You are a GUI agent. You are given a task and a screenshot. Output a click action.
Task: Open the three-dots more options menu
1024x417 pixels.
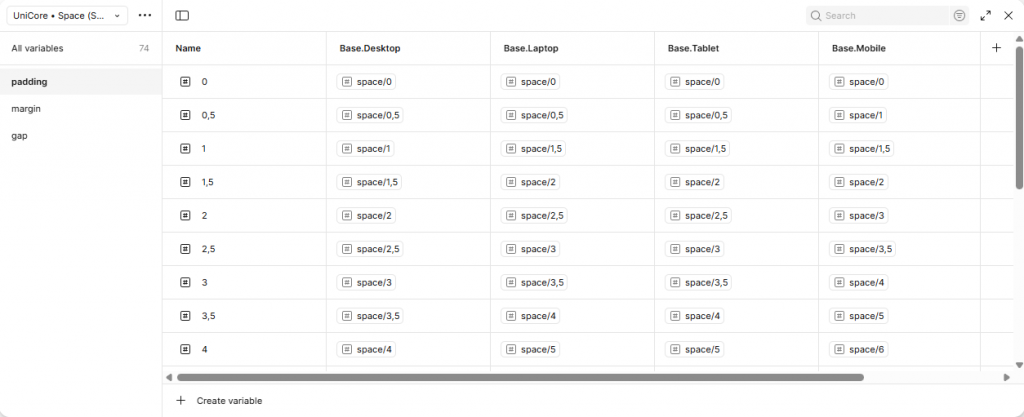[145, 16]
